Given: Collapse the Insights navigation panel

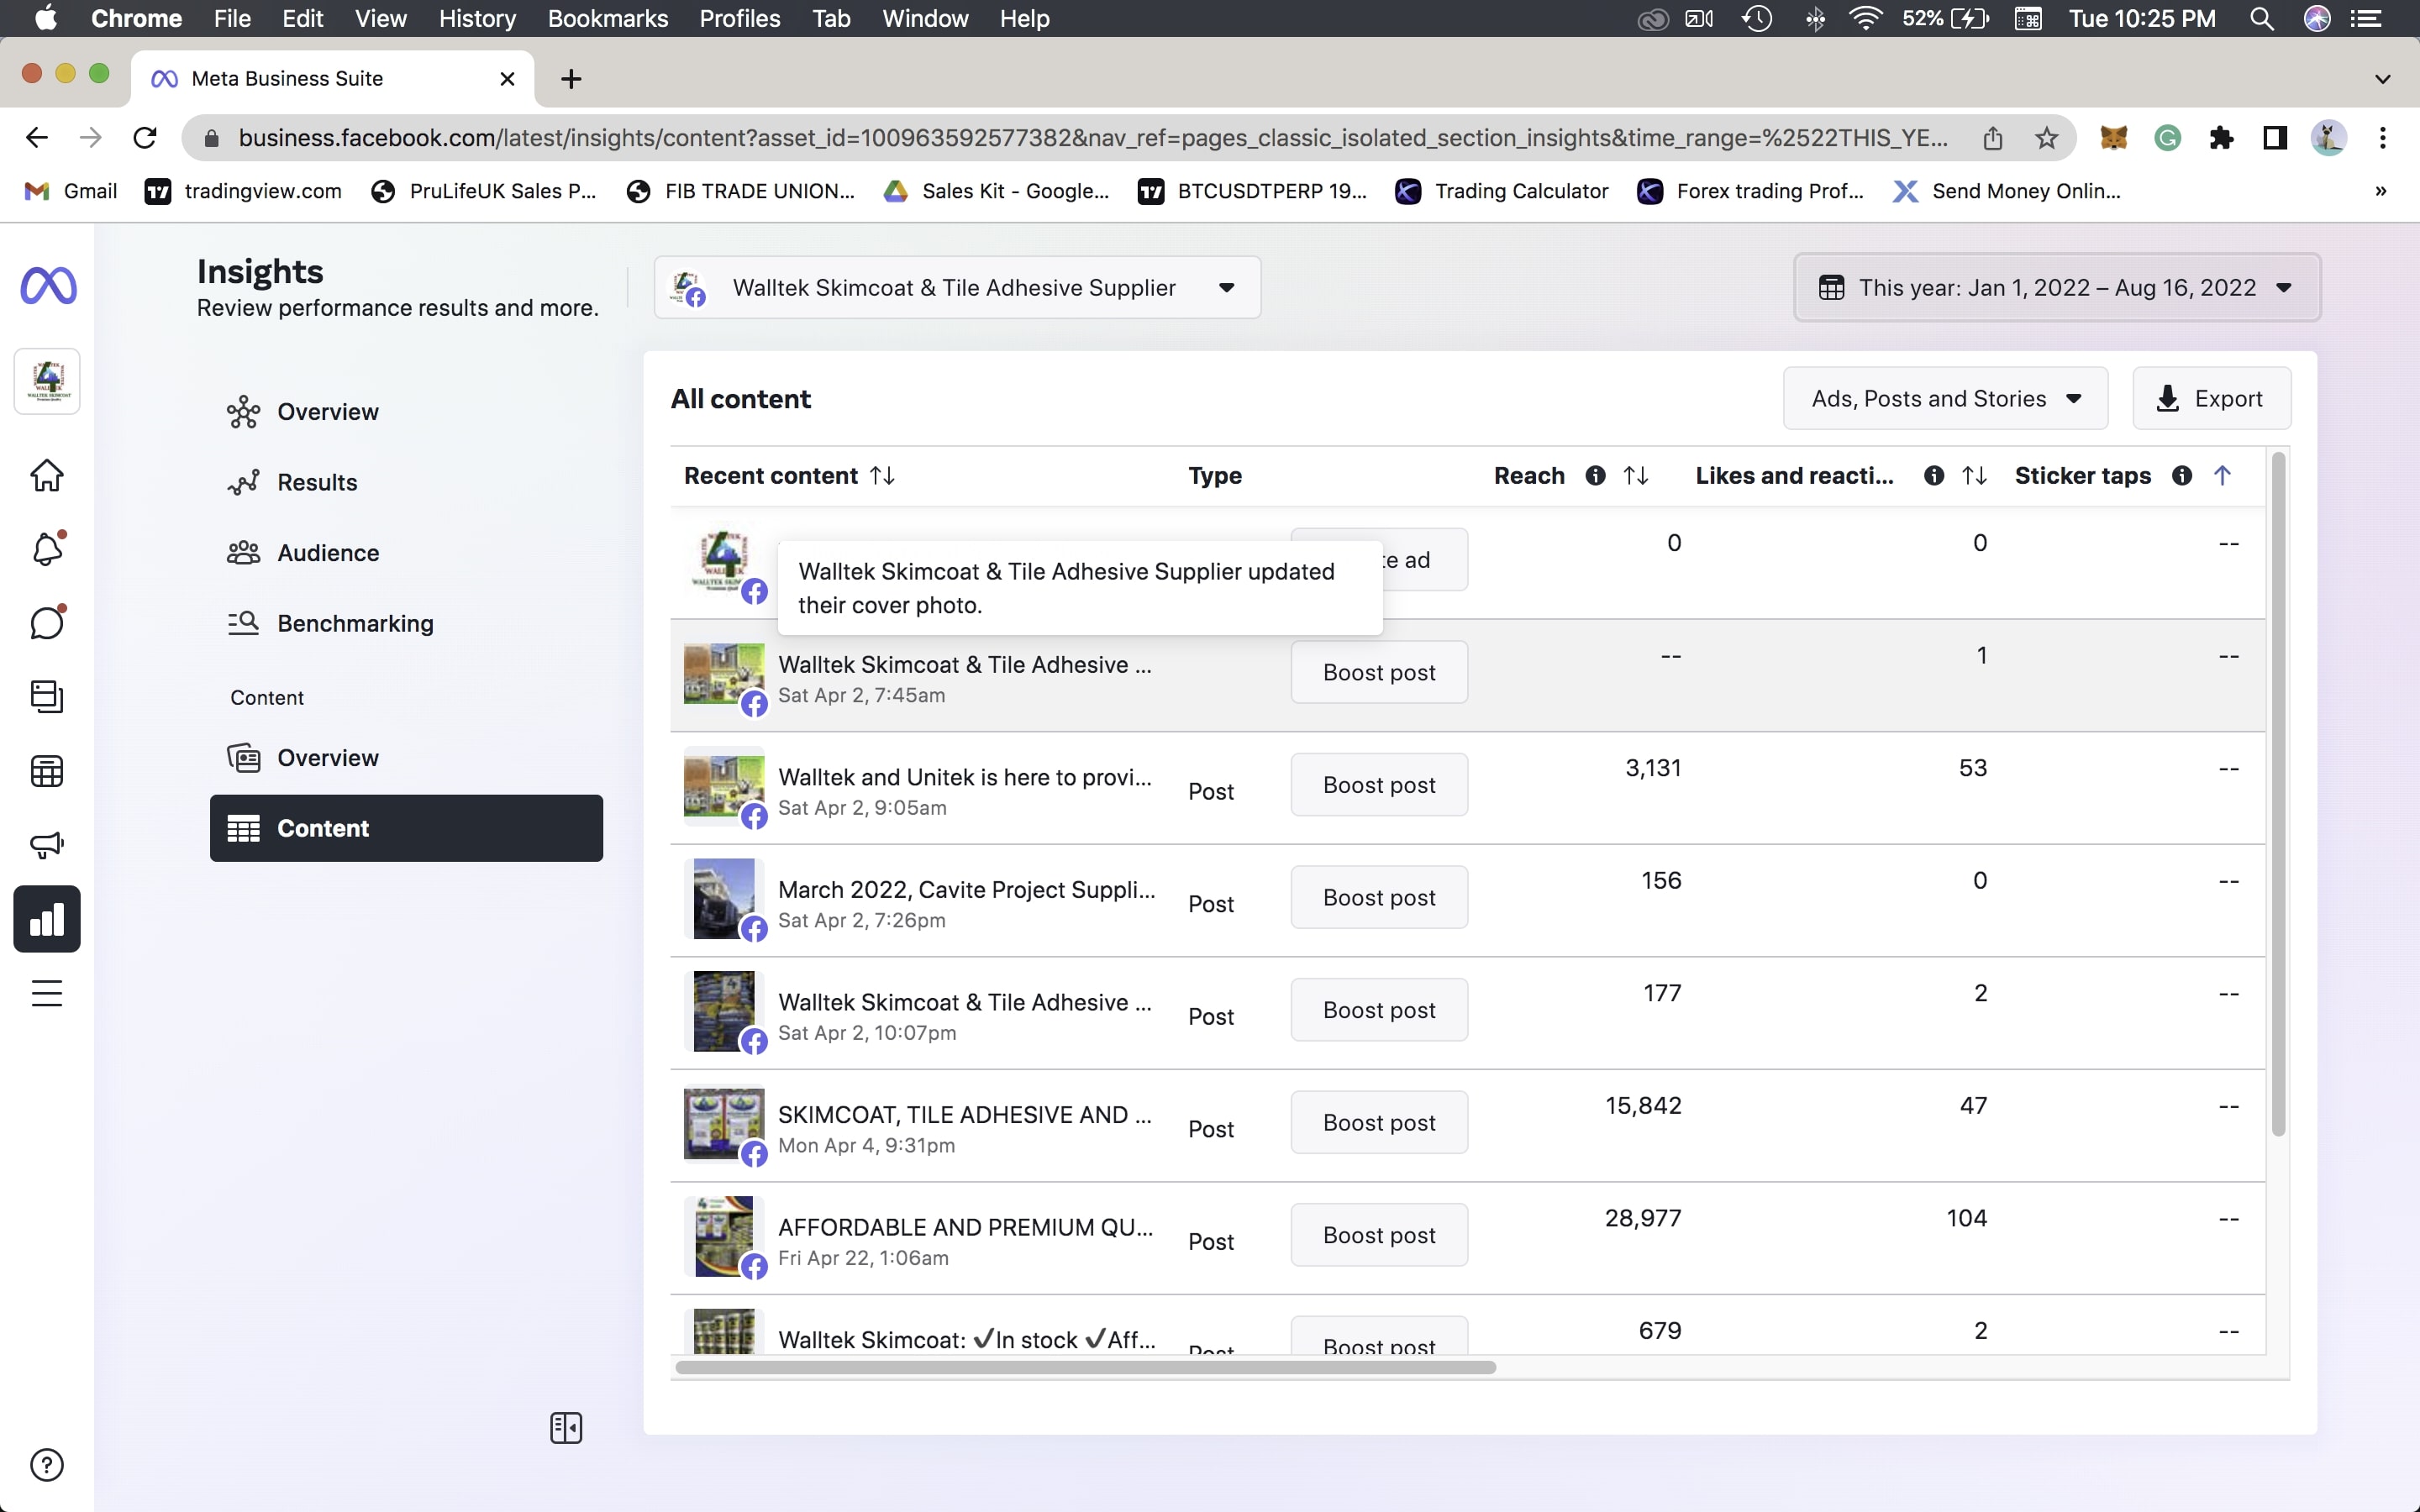Looking at the screenshot, I should pyautogui.click(x=566, y=1428).
